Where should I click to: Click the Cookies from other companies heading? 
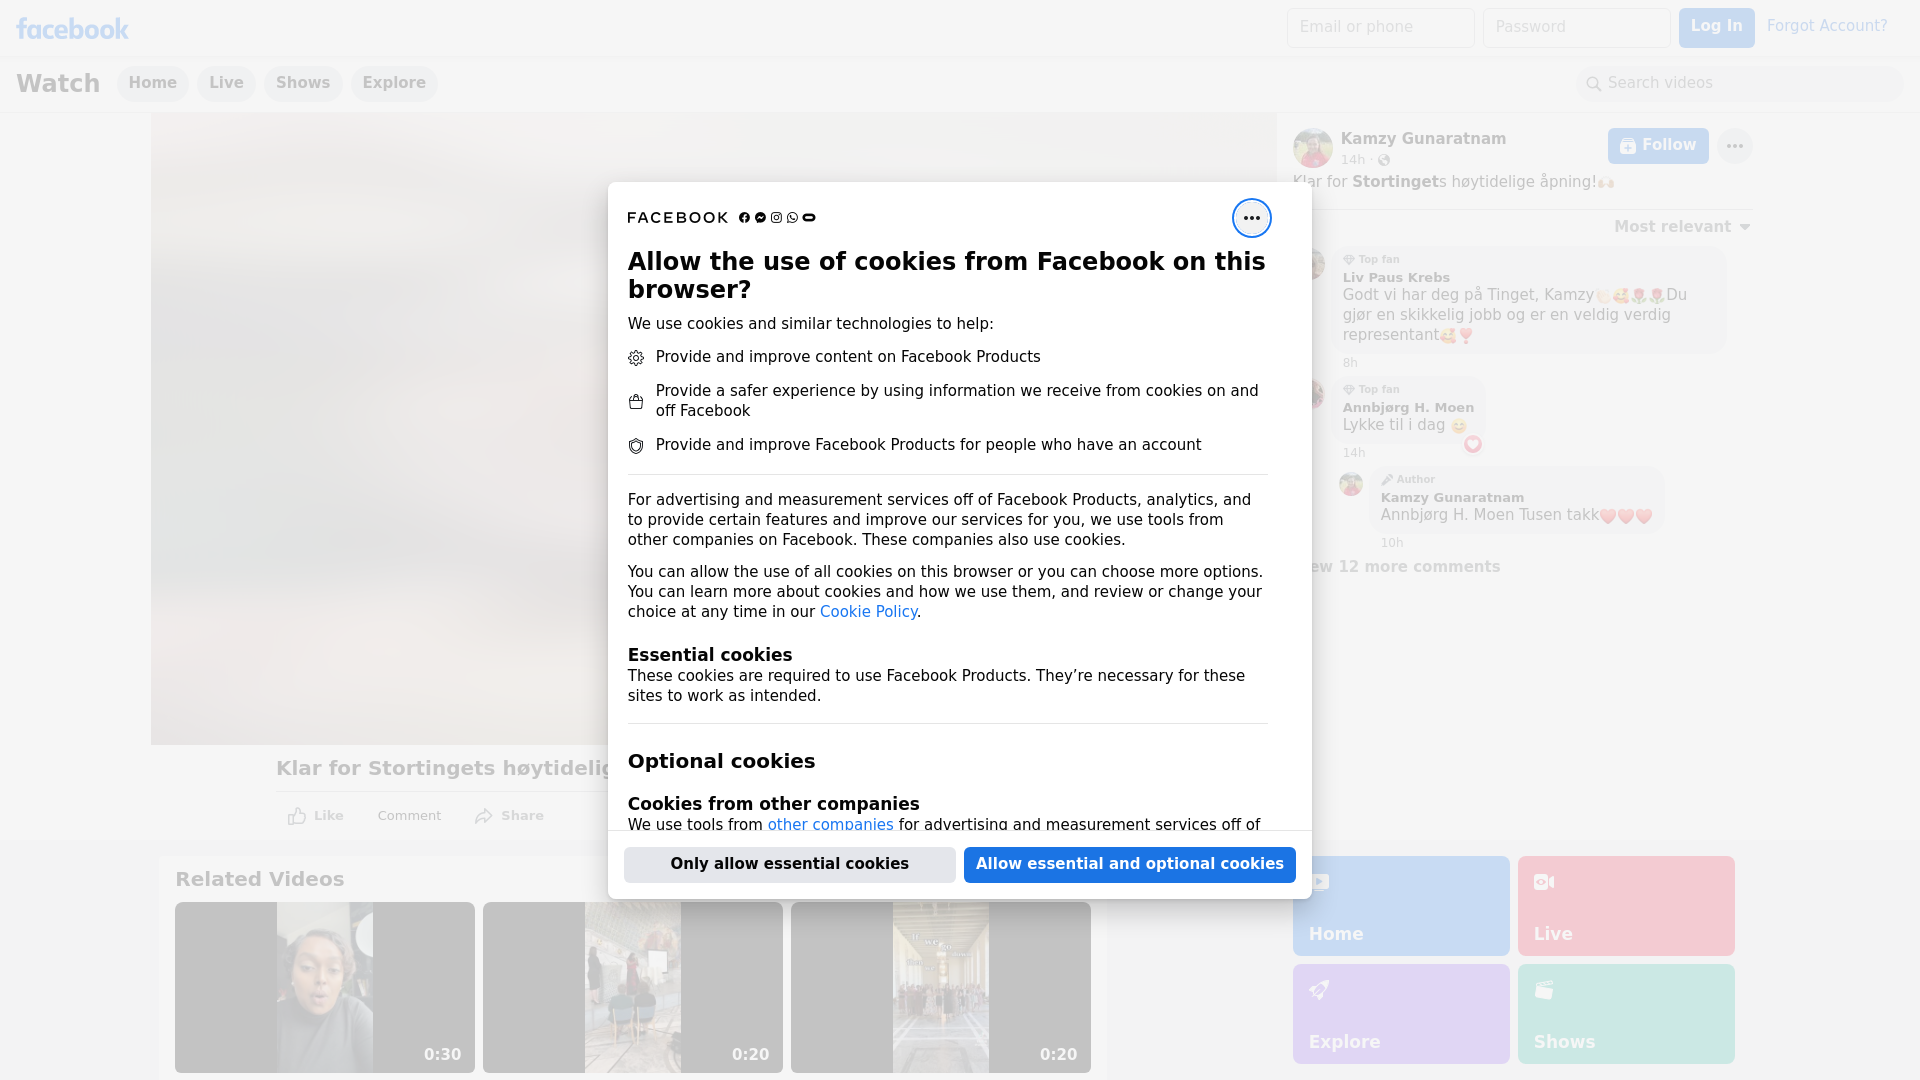(773, 804)
